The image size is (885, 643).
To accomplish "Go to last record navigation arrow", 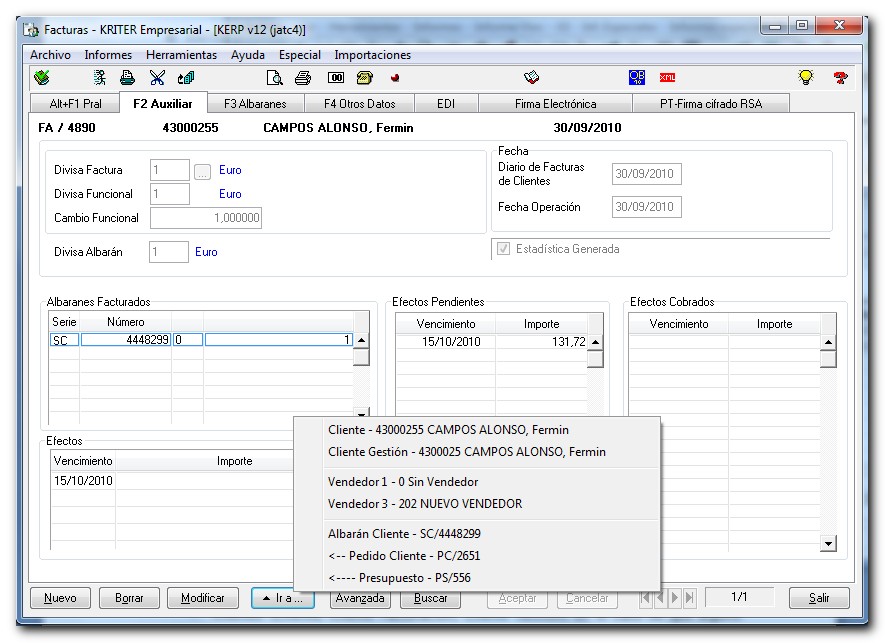I will pyautogui.click(x=689, y=598).
